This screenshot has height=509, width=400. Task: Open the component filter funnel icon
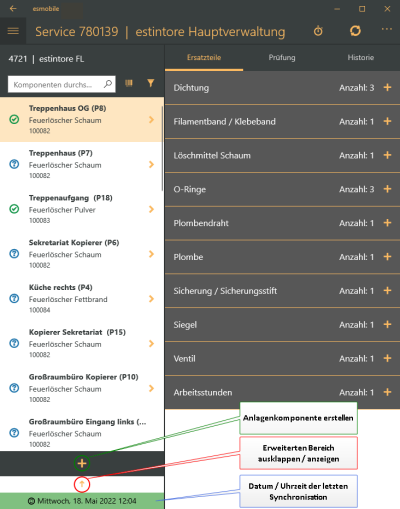point(151,83)
